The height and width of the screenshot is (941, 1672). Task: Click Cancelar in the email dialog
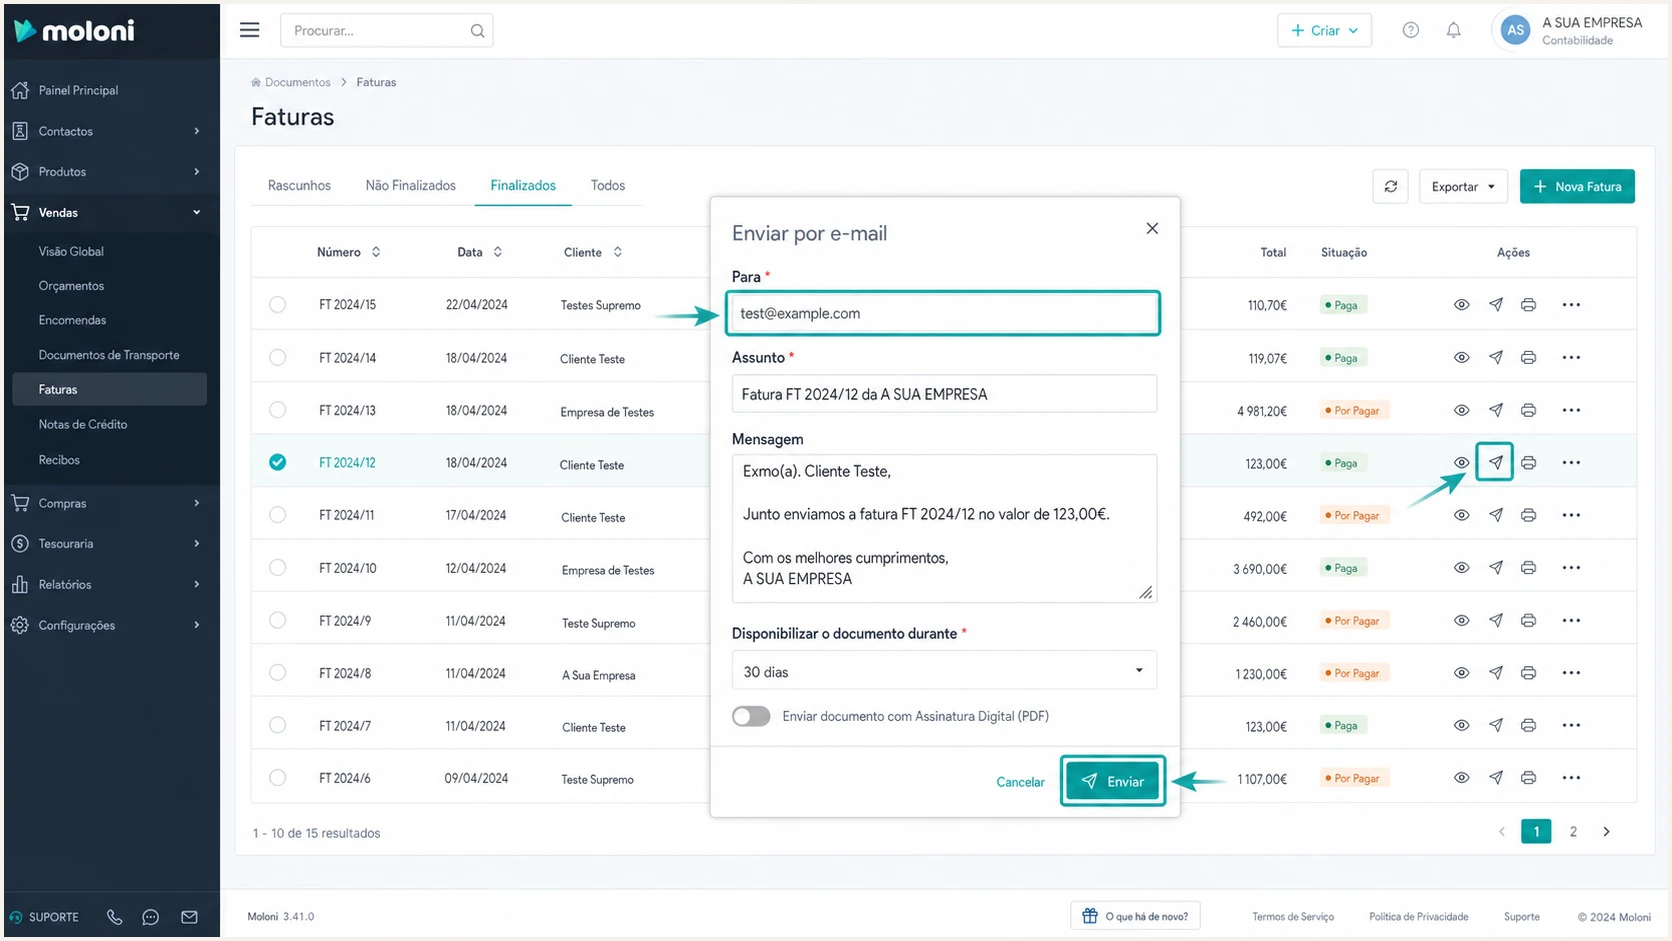pos(1020,782)
